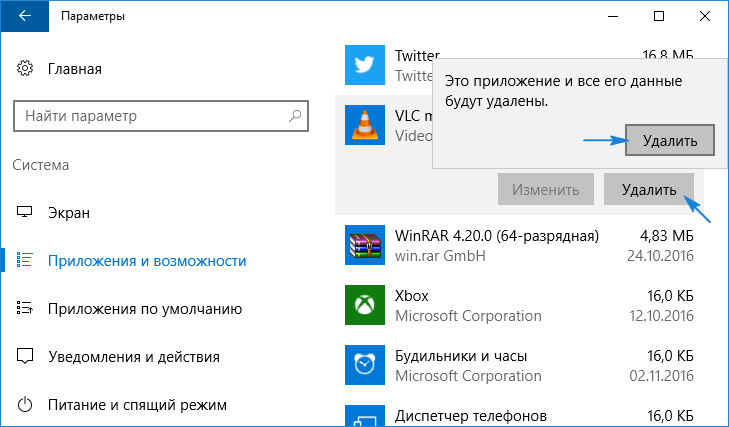This screenshot has height=427, width=729.
Task: Select the Xbox app icon
Action: click(x=365, y=305)
